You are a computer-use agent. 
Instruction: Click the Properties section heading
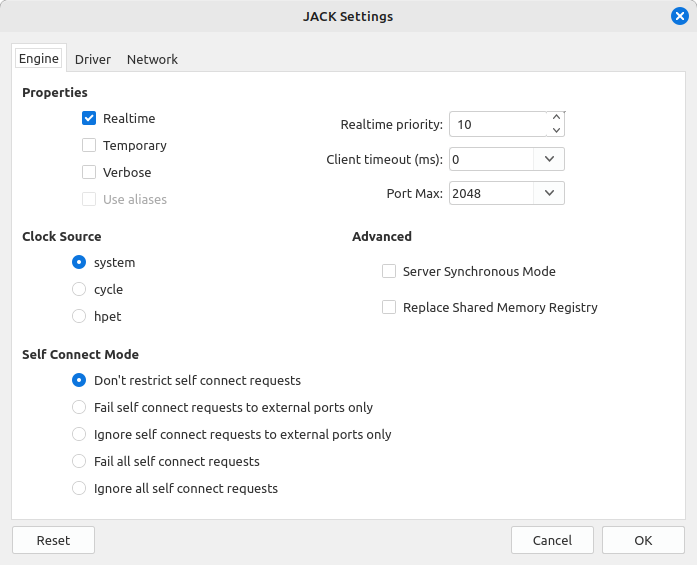pos(55,92)
